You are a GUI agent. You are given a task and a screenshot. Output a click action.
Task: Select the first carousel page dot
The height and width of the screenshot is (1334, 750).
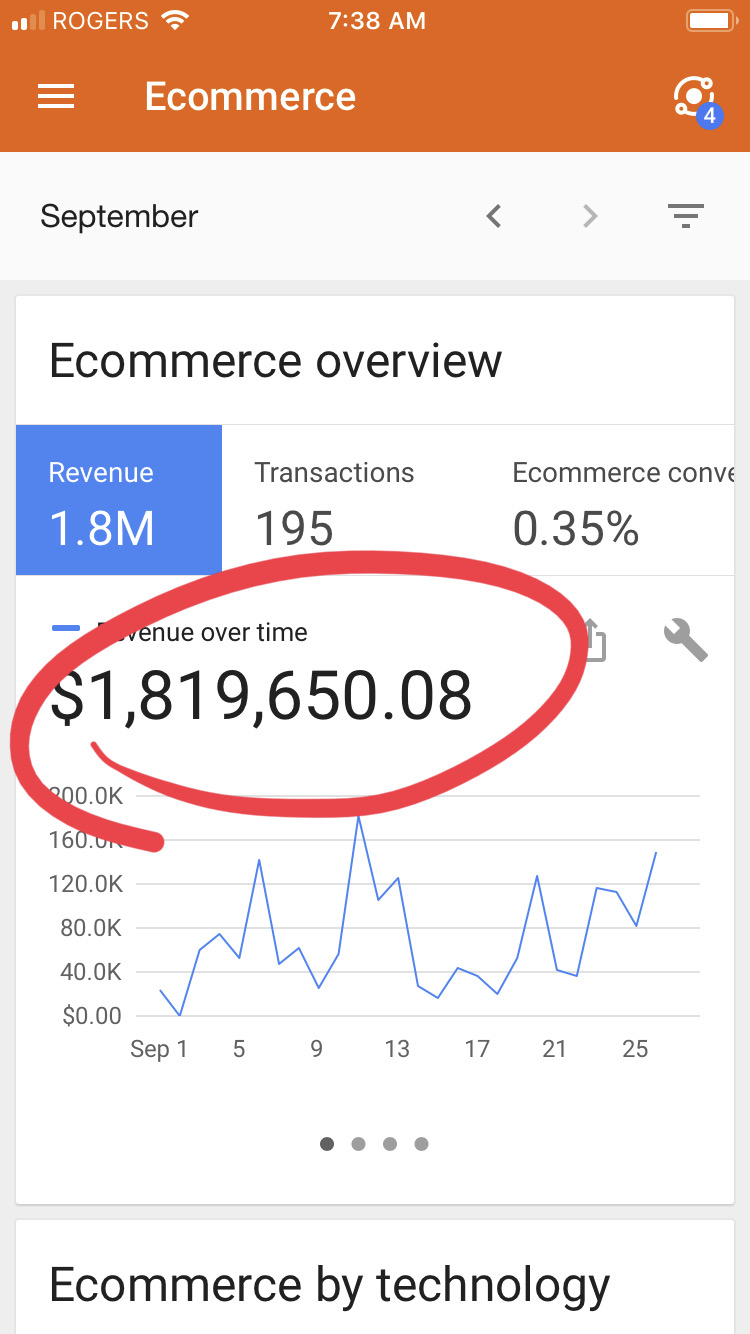327,1144
